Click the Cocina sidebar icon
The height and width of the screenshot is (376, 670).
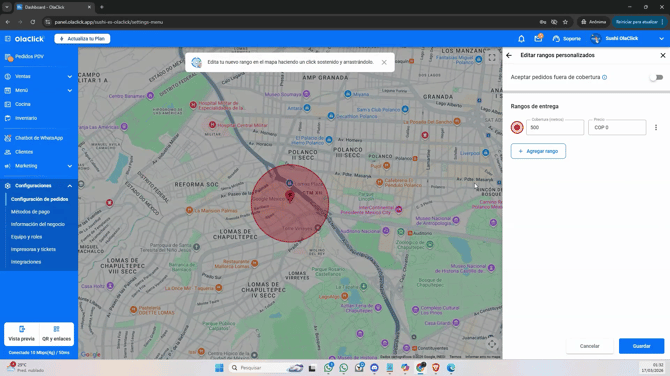point(8,104)
